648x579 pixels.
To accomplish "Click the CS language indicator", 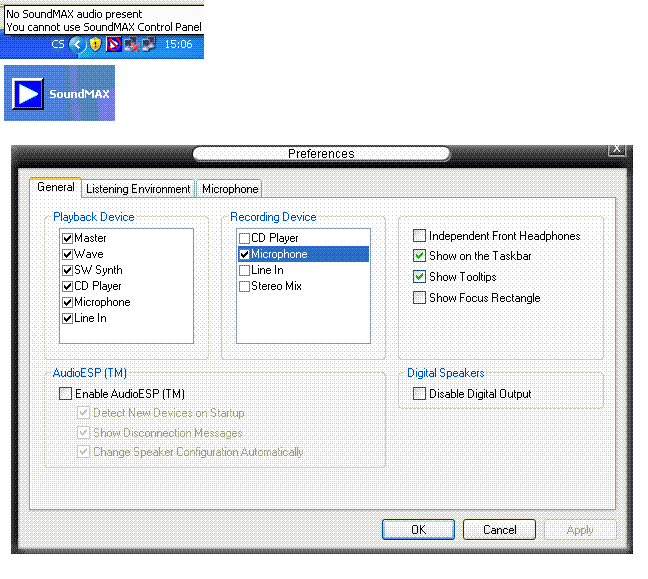I will (58, 44).
